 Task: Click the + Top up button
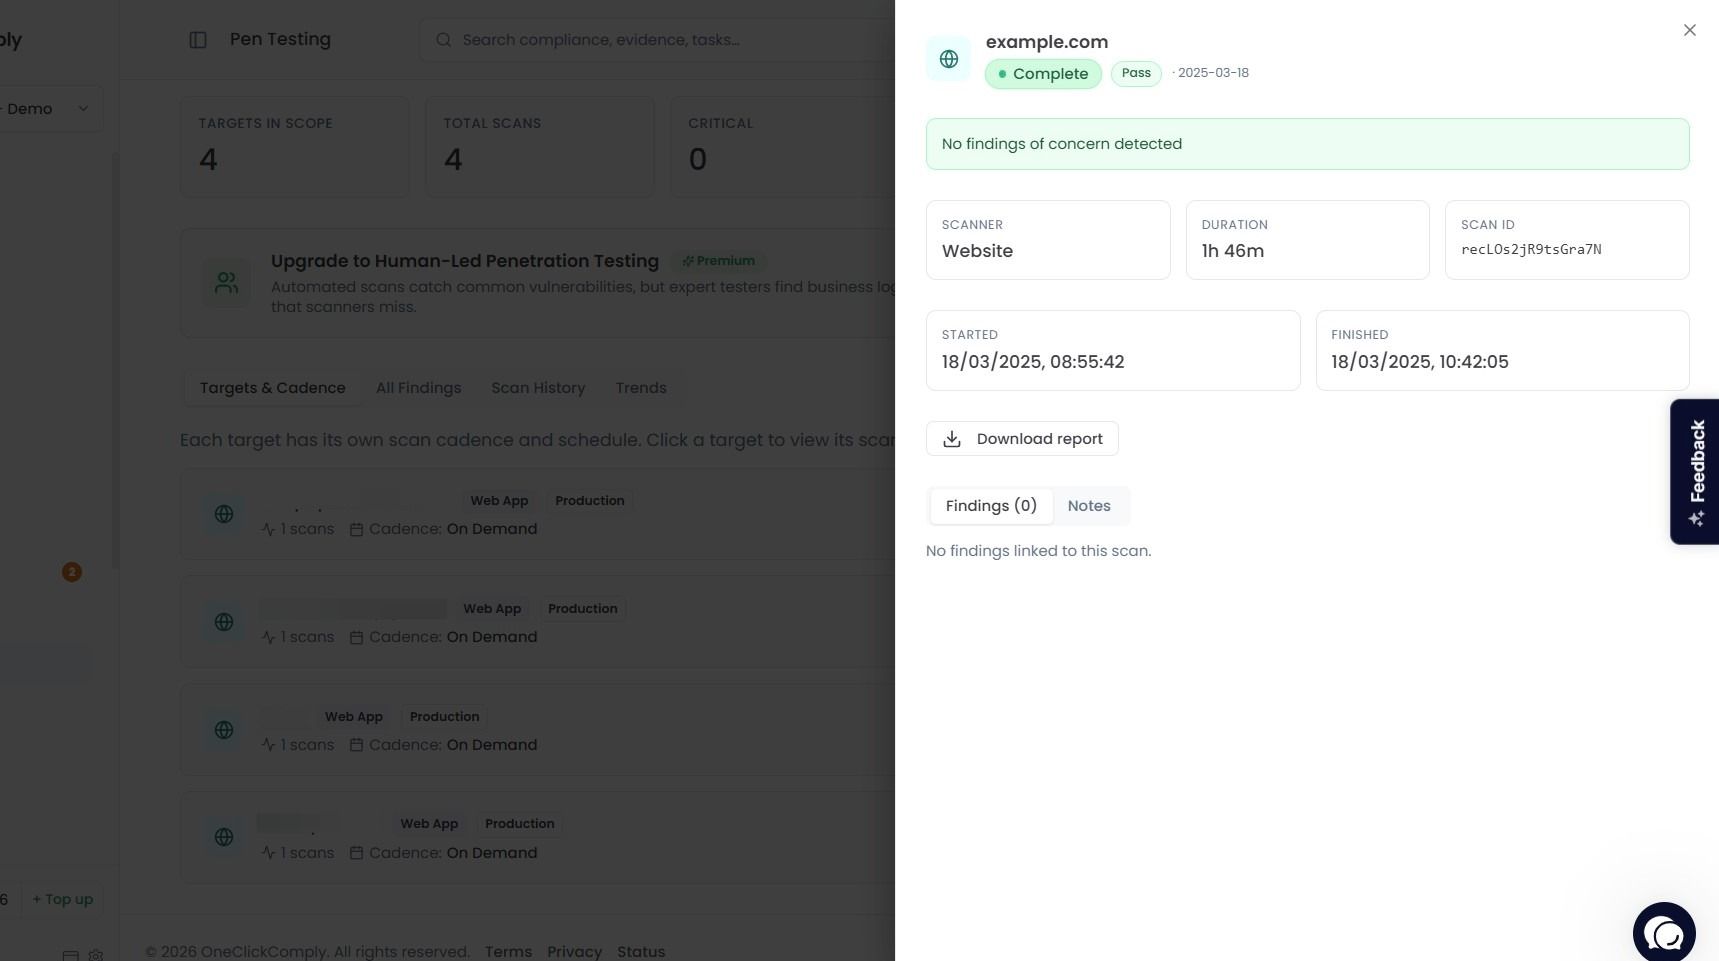pyautogui.click(x=62, y=899)
